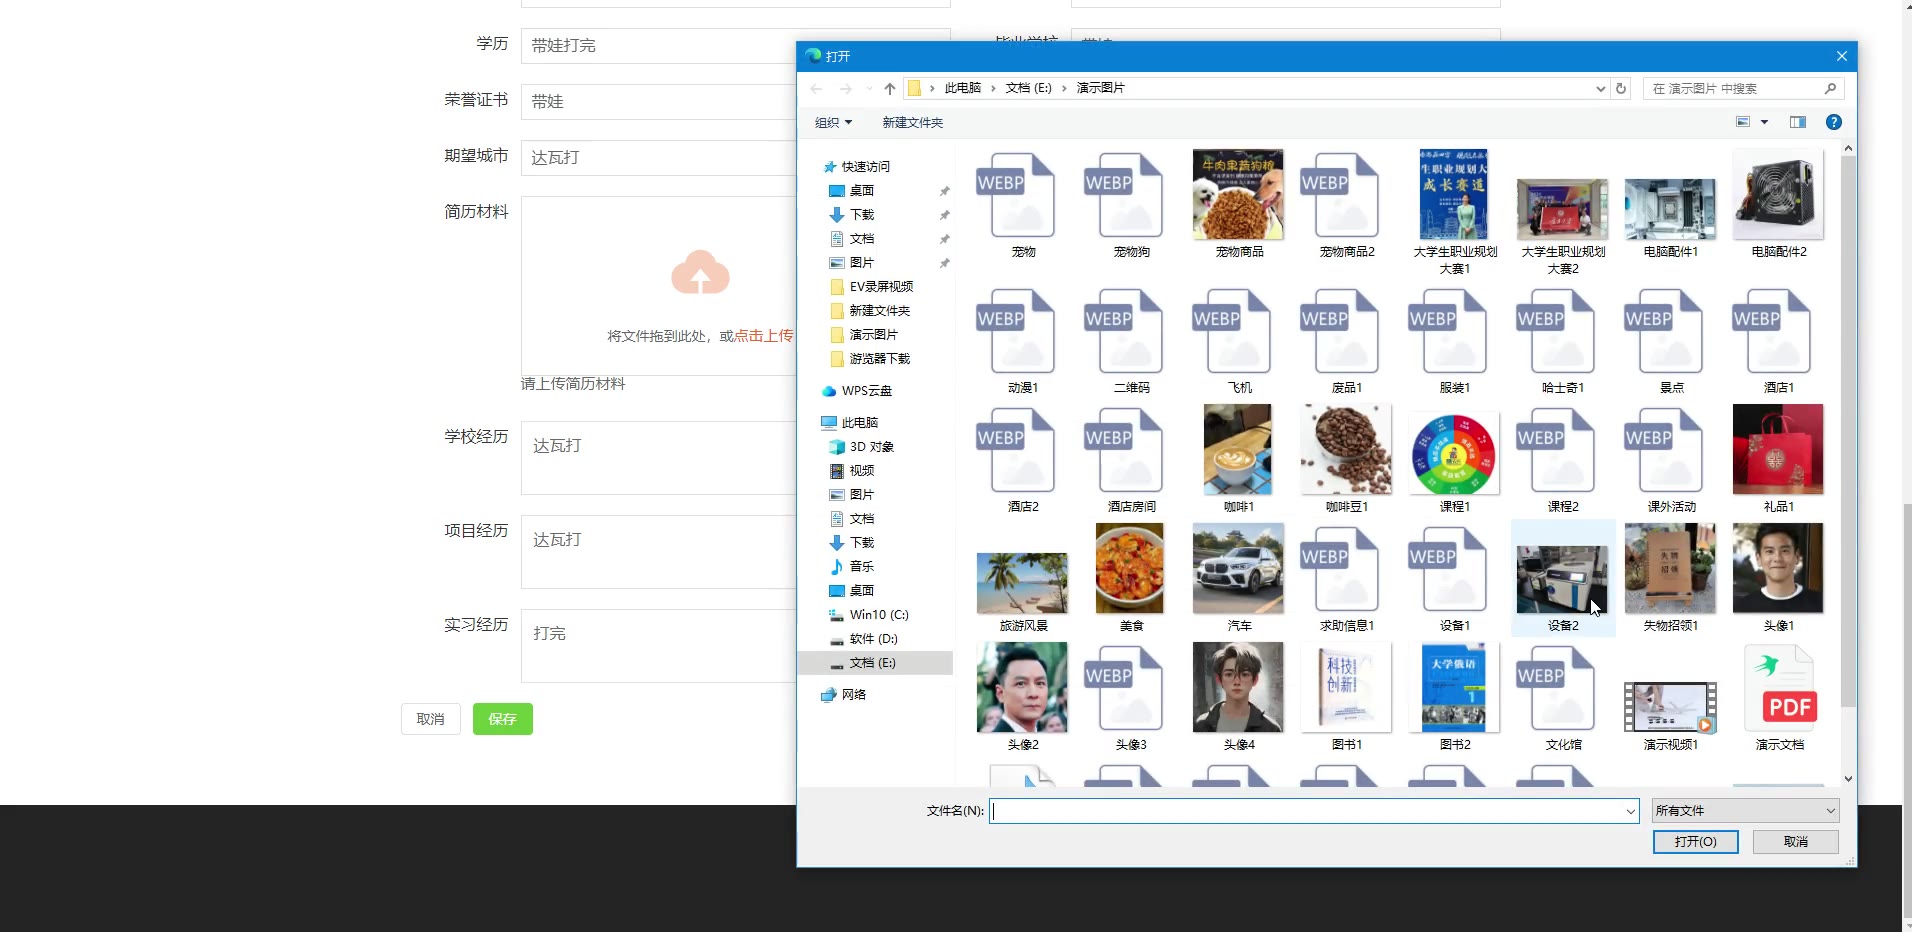
Task: Open the file dialog help
Action: 1833,122
